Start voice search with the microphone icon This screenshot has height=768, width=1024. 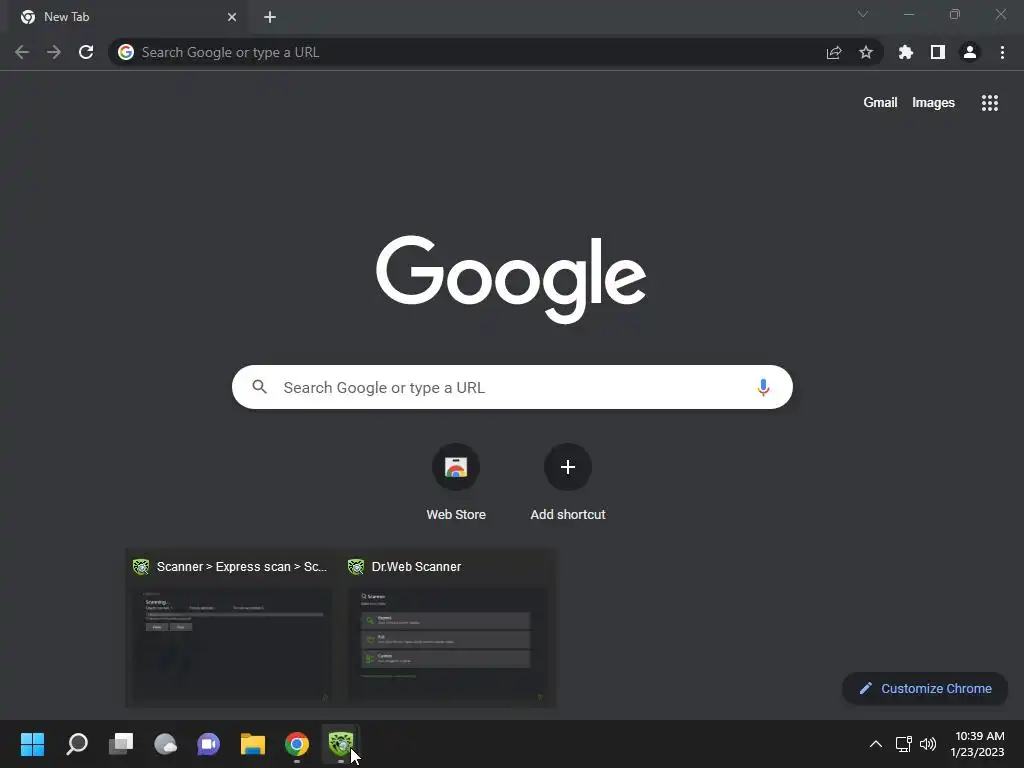pyautogui.click(x=763, y=387)
